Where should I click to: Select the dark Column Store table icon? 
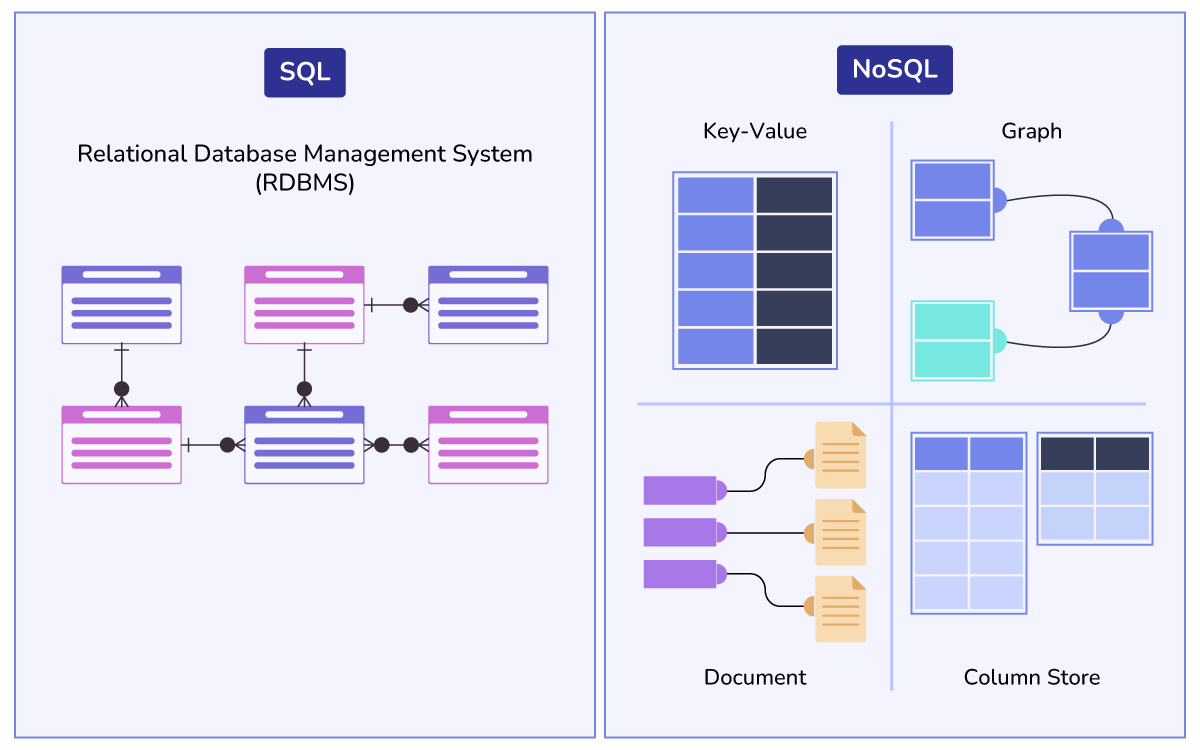(1095, 487)
